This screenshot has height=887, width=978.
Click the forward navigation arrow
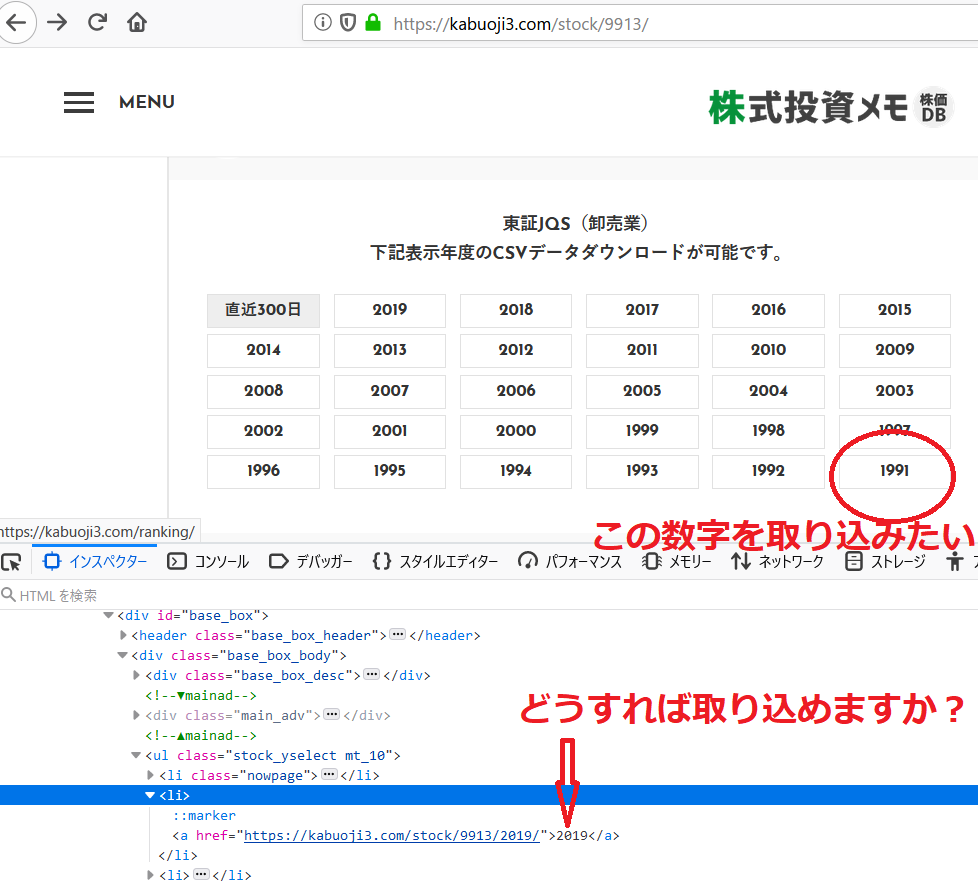57,22
